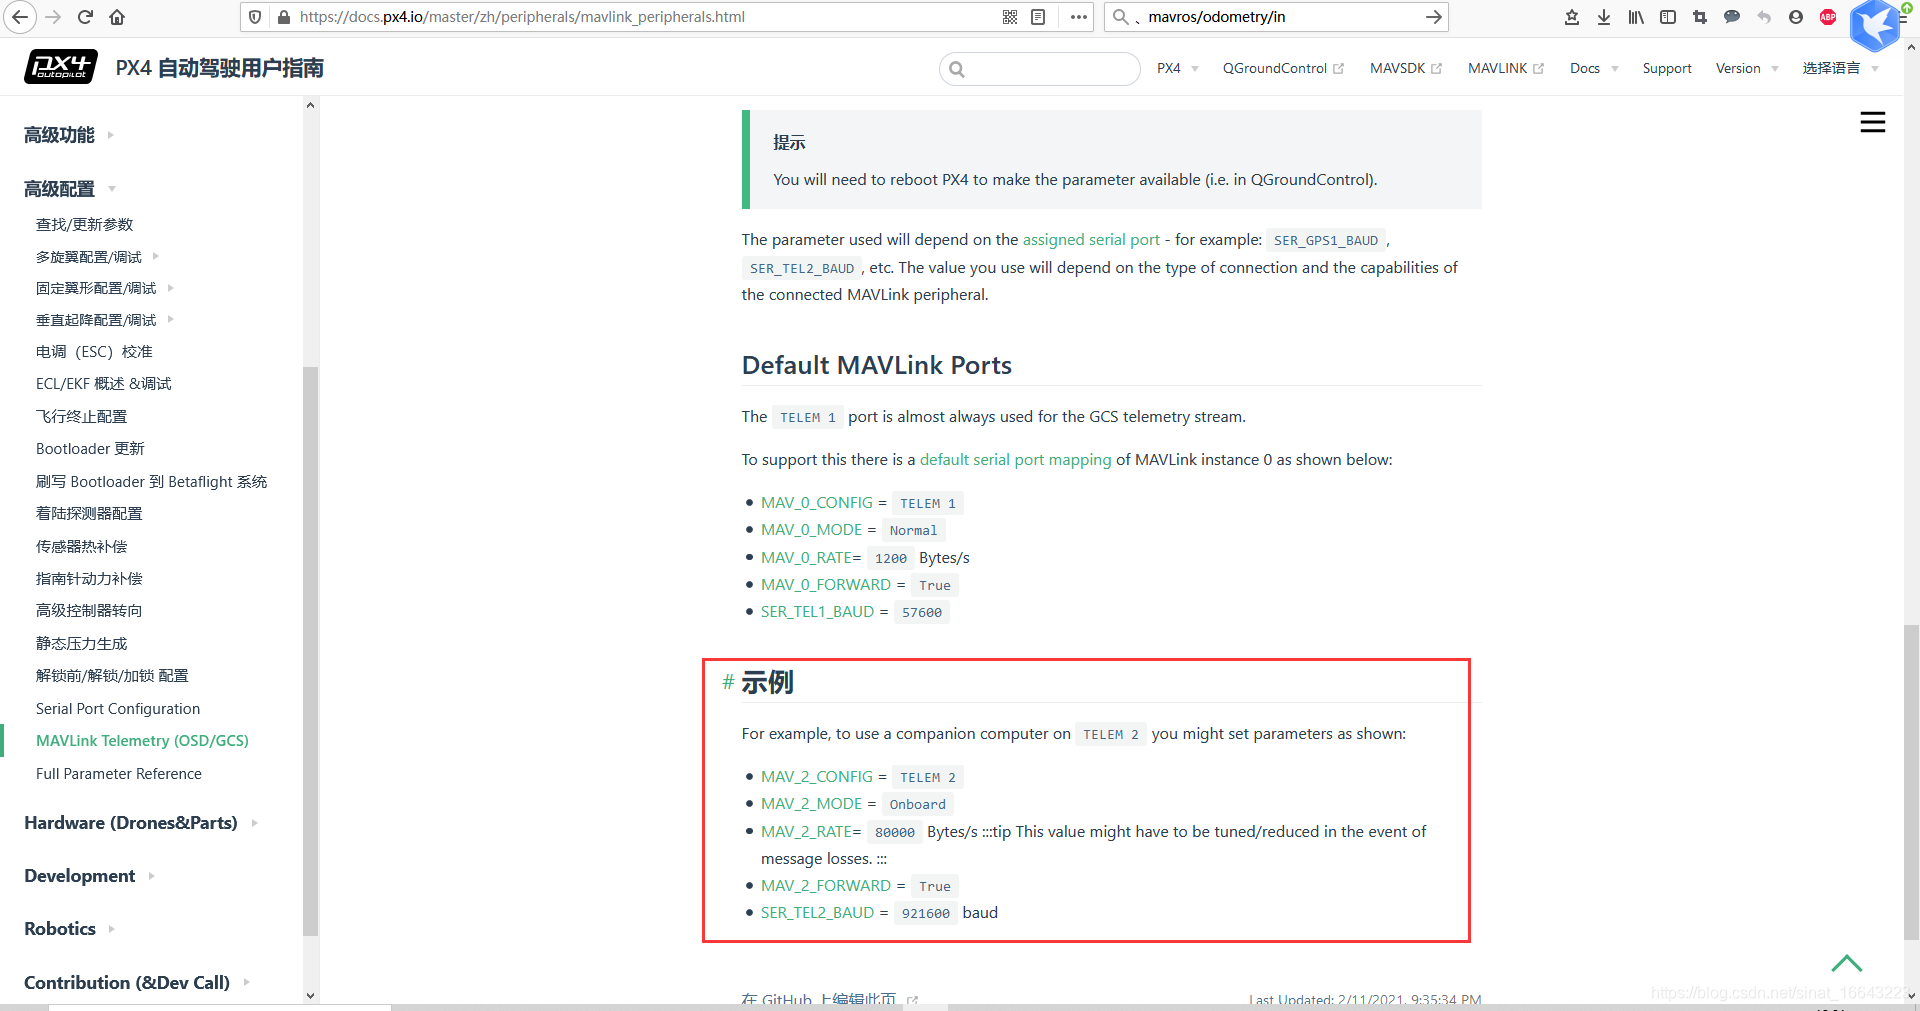Image resolution: width=1920 pixels, height=1011 pixels.
Task: Open the SER_TEL2_BAUD parameter link
Action: tap(817, 912)
